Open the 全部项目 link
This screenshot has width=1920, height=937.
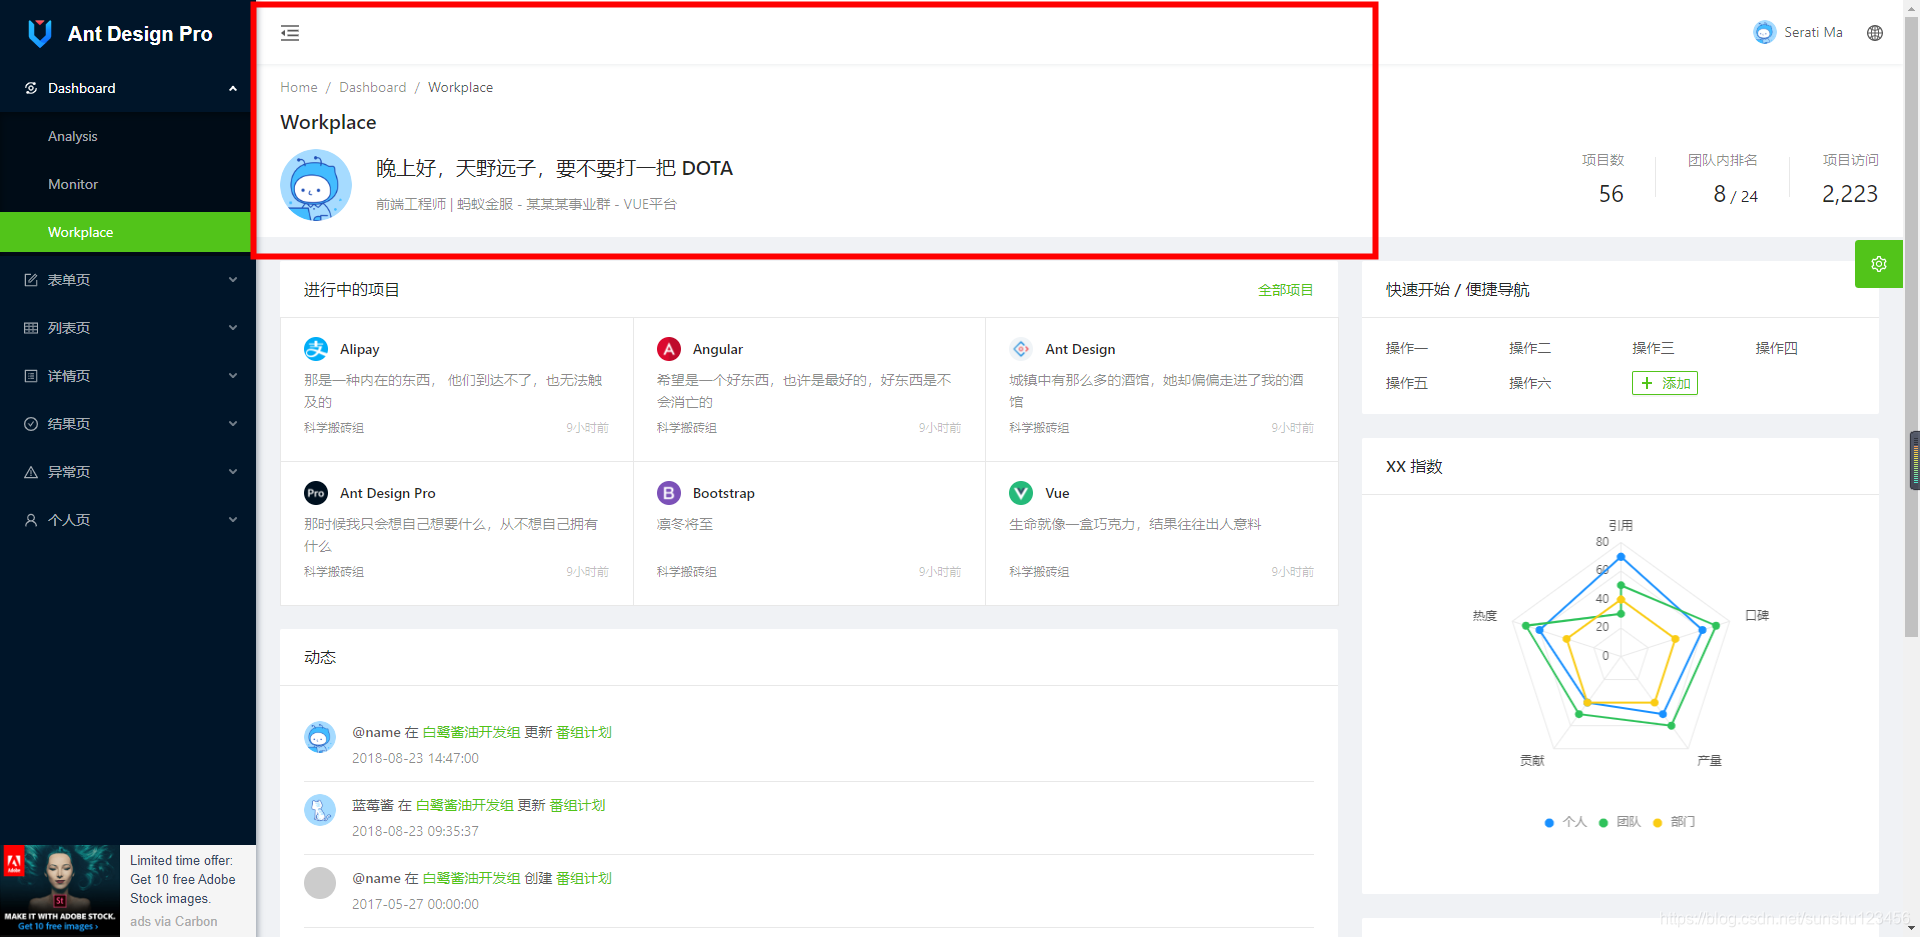point(1285,290)
